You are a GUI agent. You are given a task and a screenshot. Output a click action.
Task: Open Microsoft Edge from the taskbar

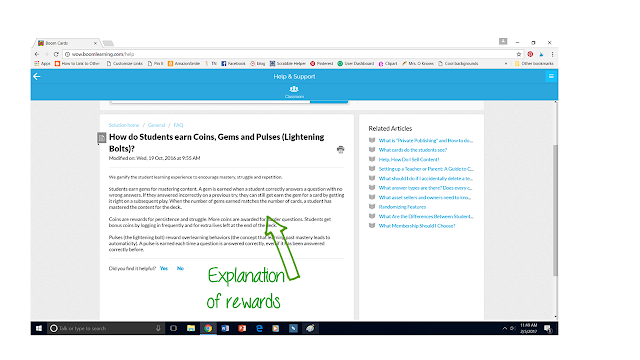[x=259, y=328]
